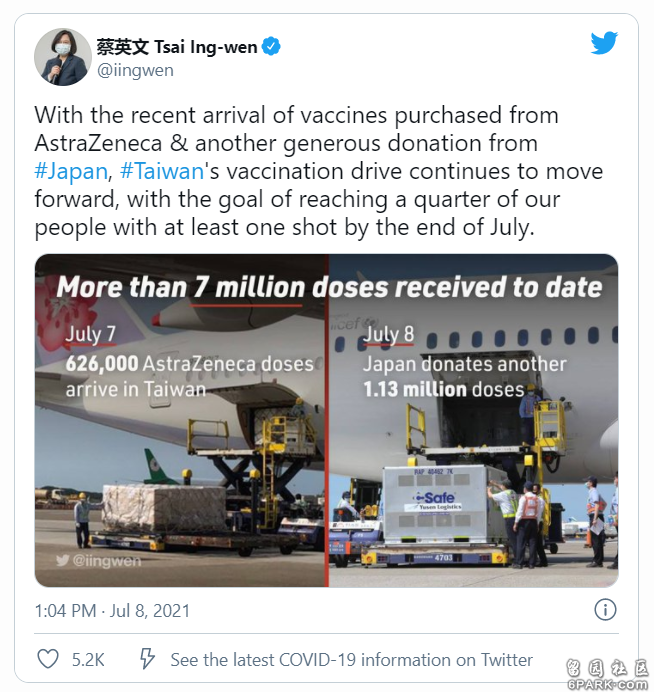Viewport: 654px width, 692px height.
Task: Click the @iingwen watermark on the image
Action: (98, 560)
